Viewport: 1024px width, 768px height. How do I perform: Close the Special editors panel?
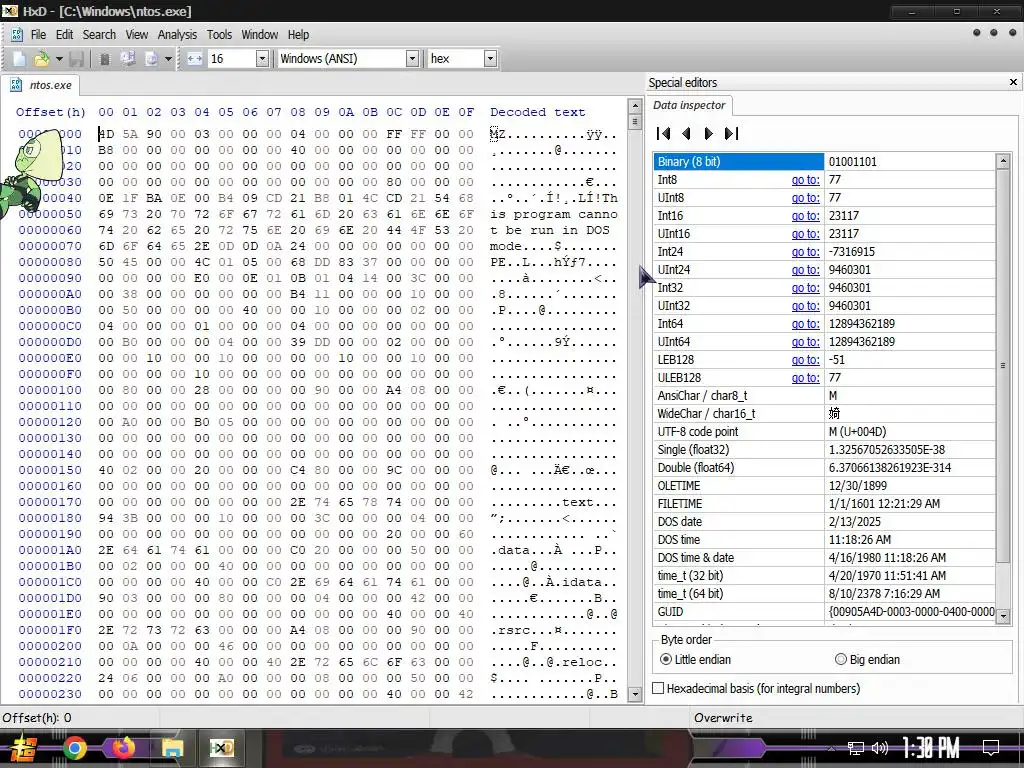tap(1013, 82)
